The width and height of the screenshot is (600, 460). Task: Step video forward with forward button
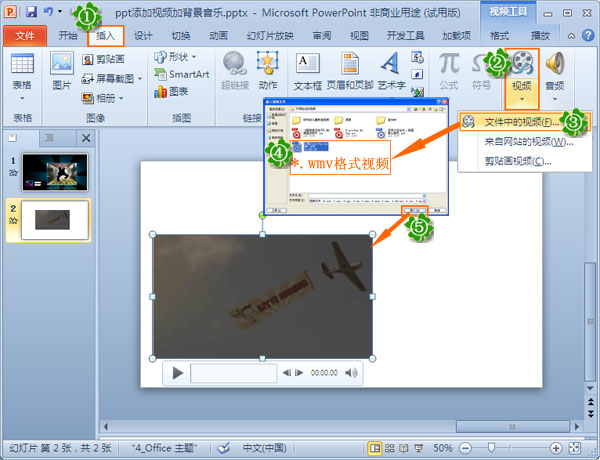pos(299,373)
